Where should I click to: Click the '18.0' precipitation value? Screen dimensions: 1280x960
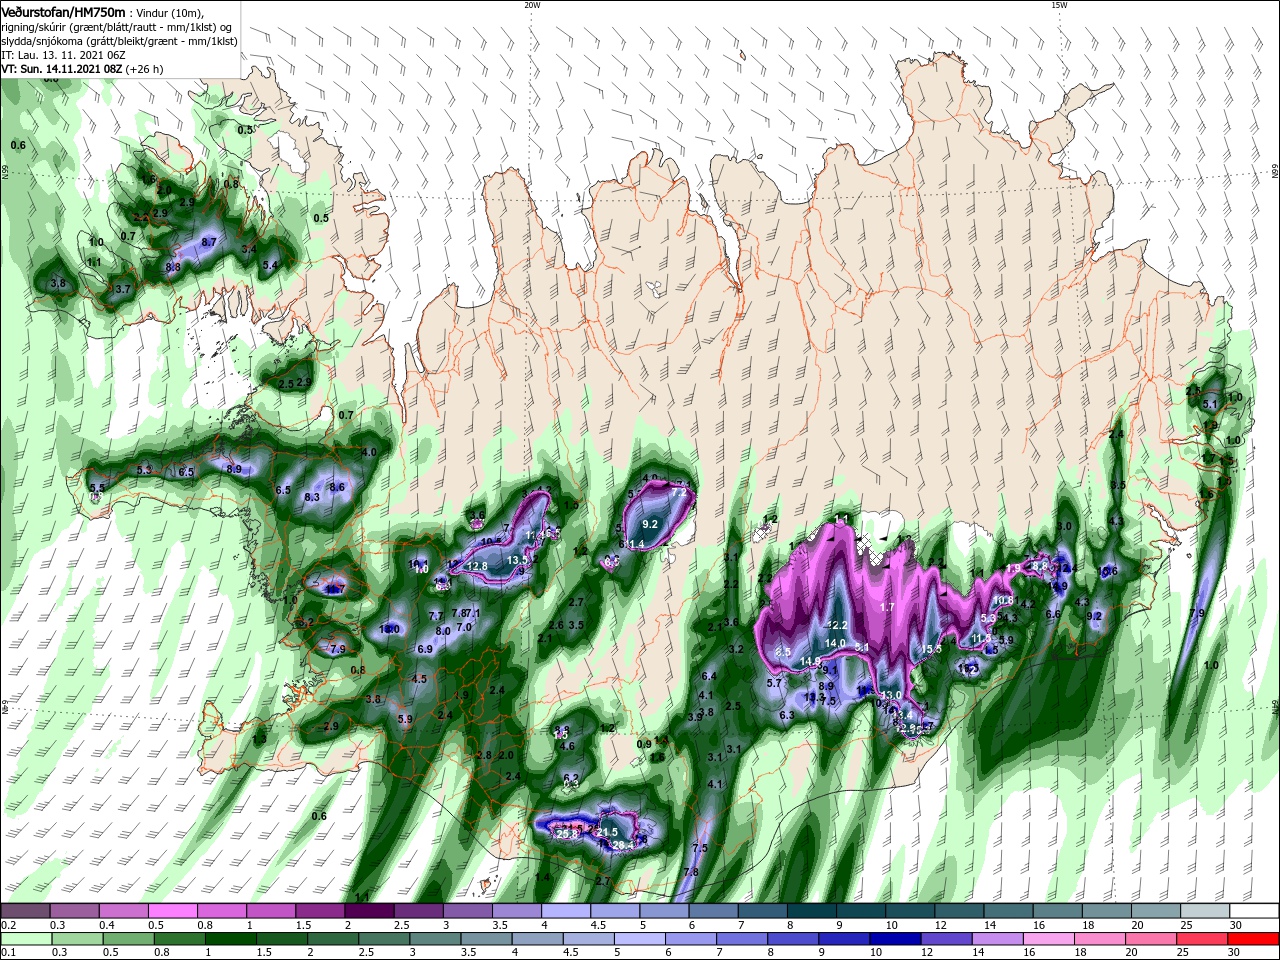(x=390, y=629)
